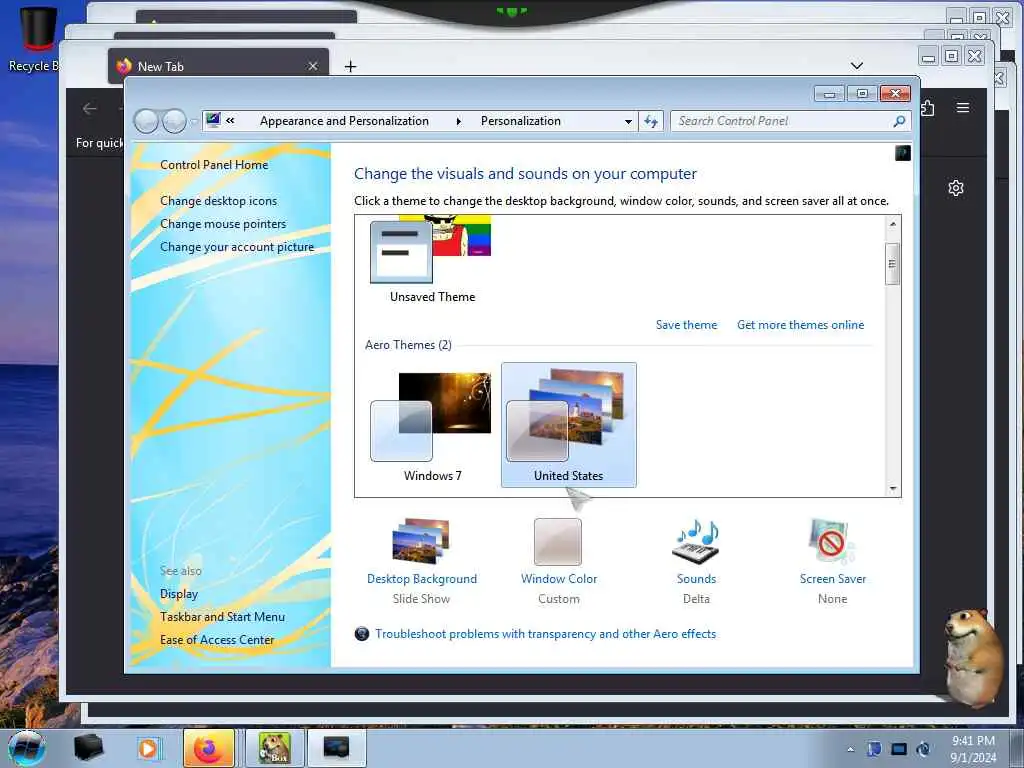
Task: Click the volume tray icon
Action: (923, 749)
